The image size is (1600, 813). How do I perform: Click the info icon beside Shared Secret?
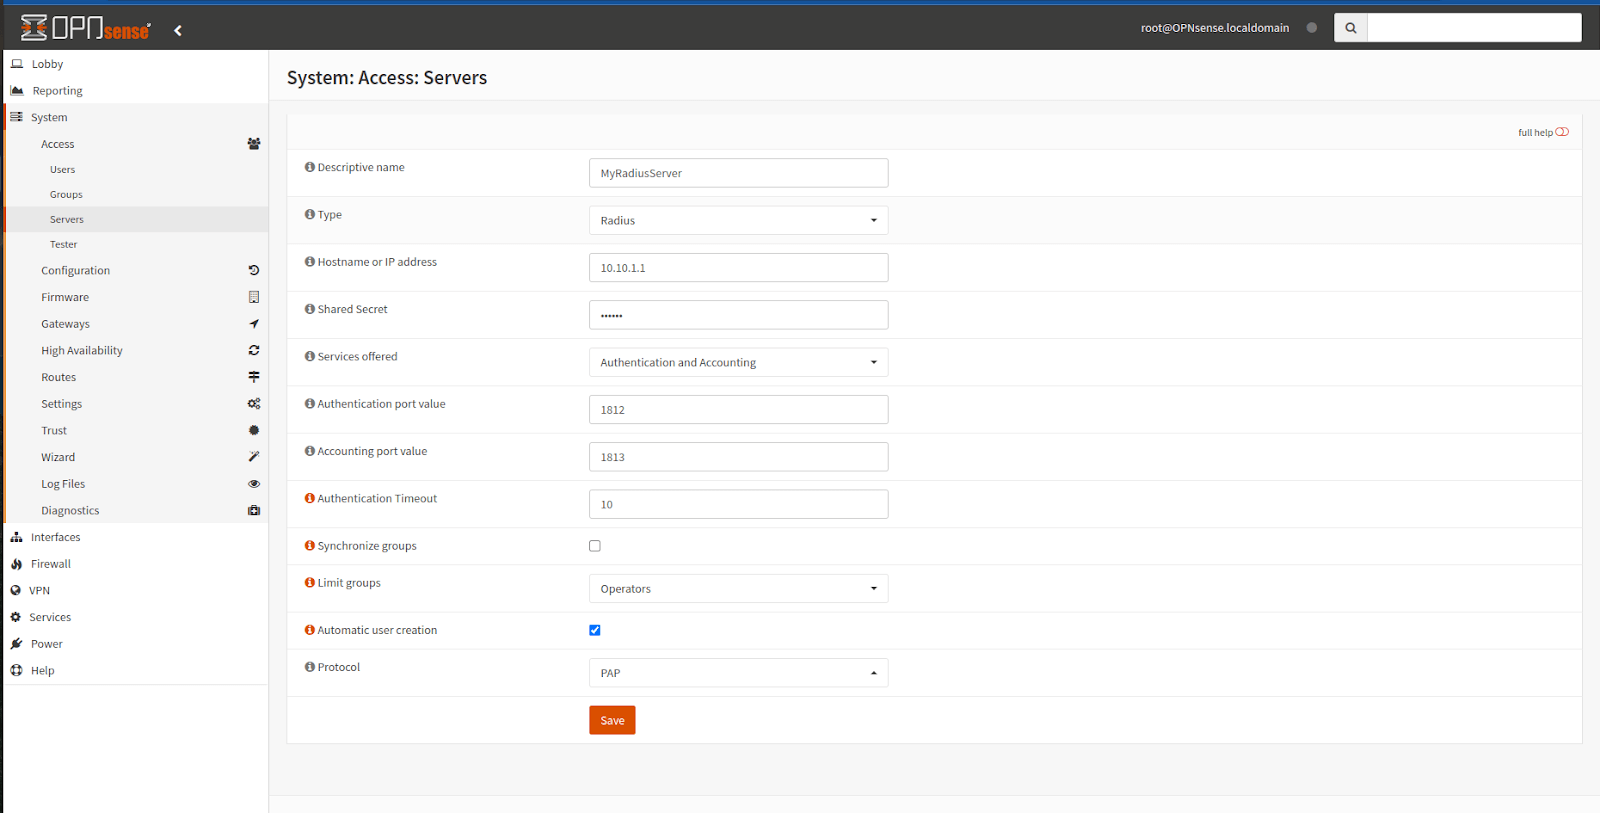tap(310, 309)
